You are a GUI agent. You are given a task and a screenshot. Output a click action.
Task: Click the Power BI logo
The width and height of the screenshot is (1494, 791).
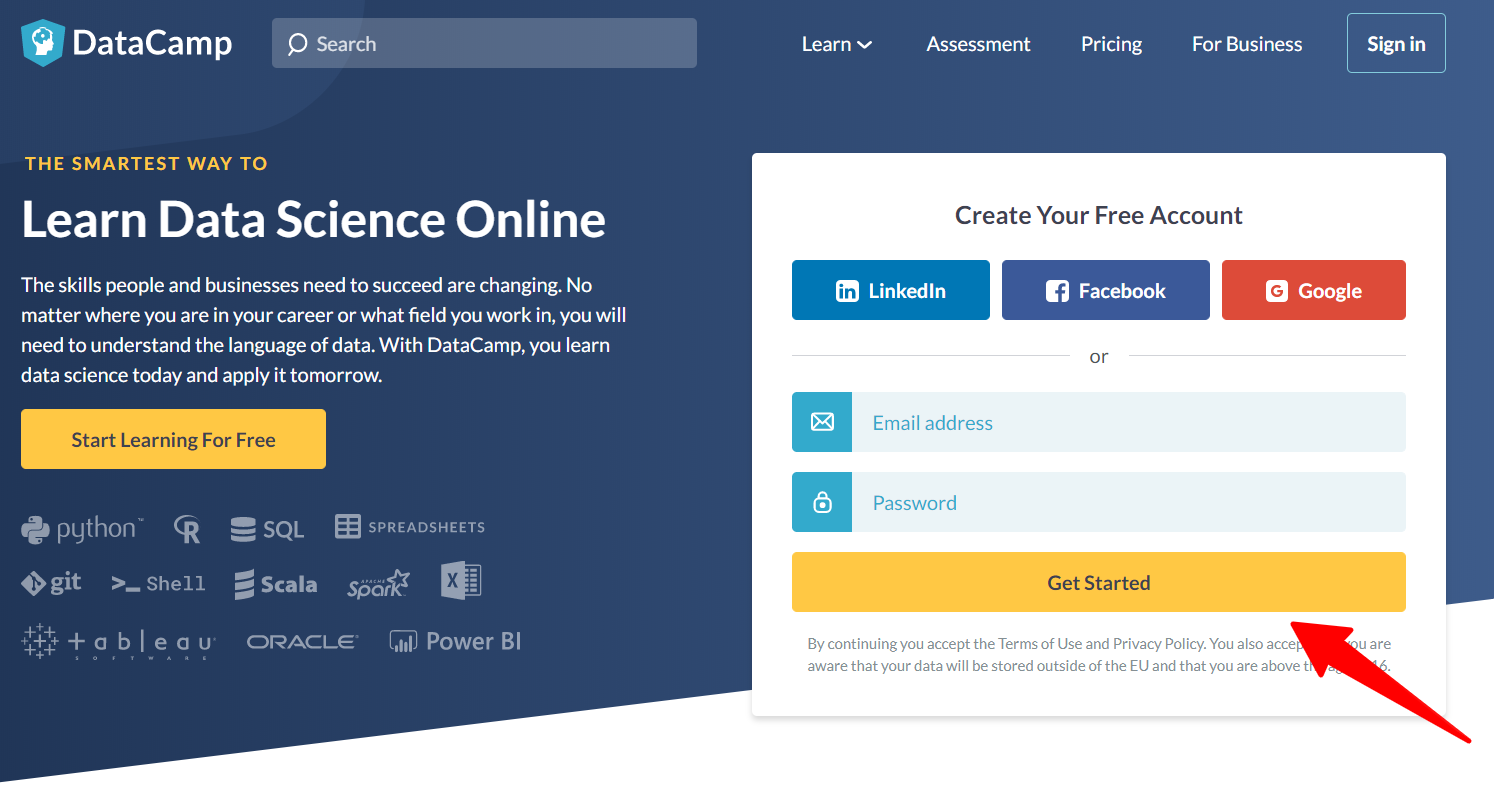coord(455,642)
